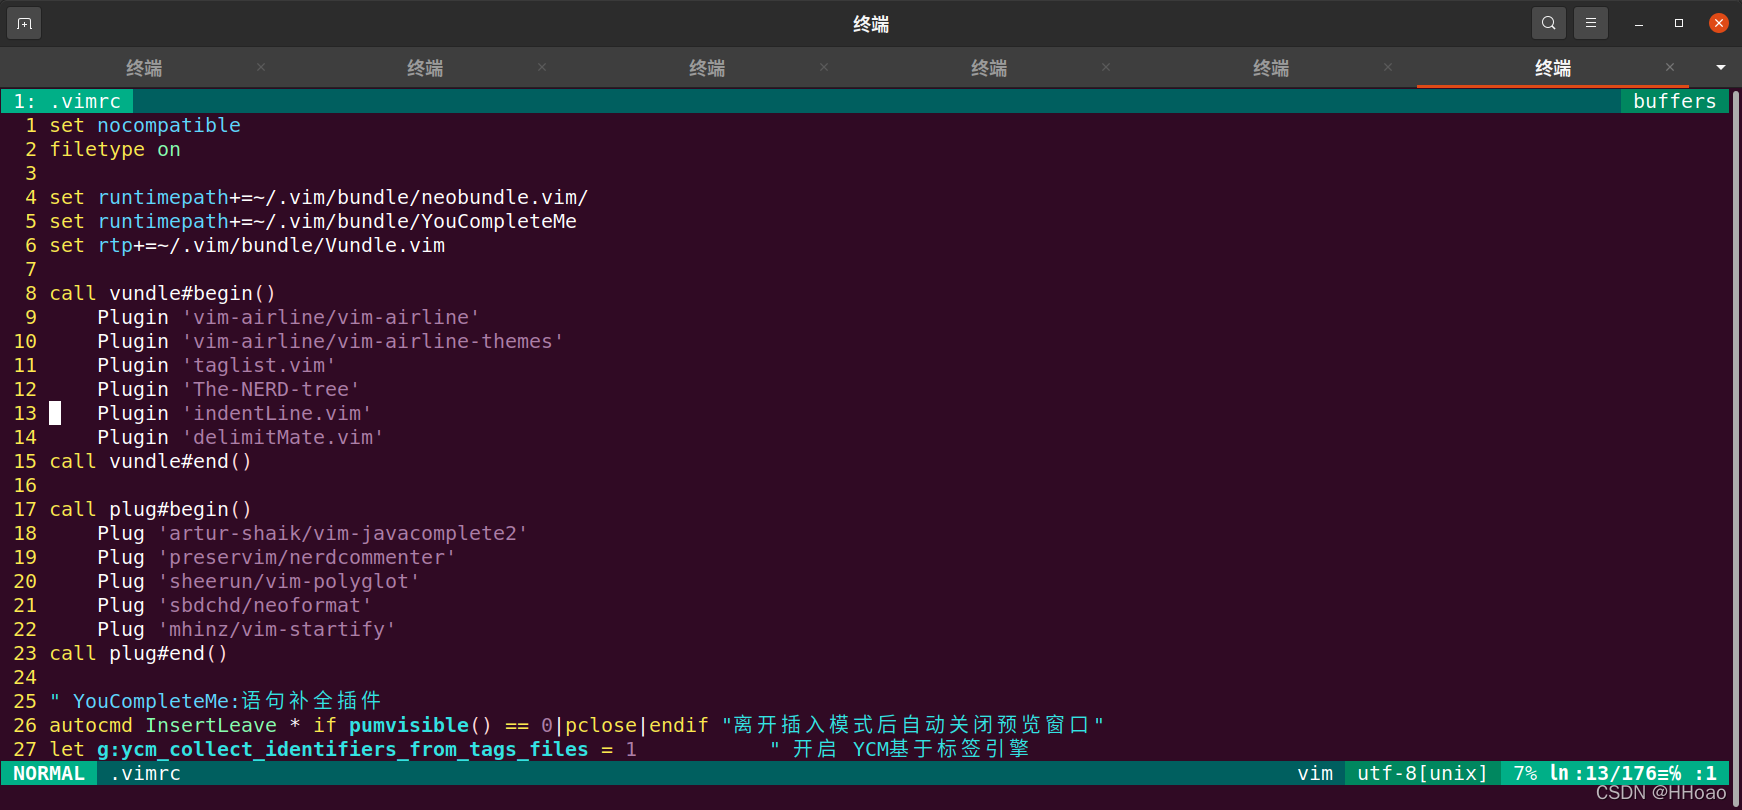Maximize the terminal window
The image size is (1742, 810).
click(x=1679, y=23)
